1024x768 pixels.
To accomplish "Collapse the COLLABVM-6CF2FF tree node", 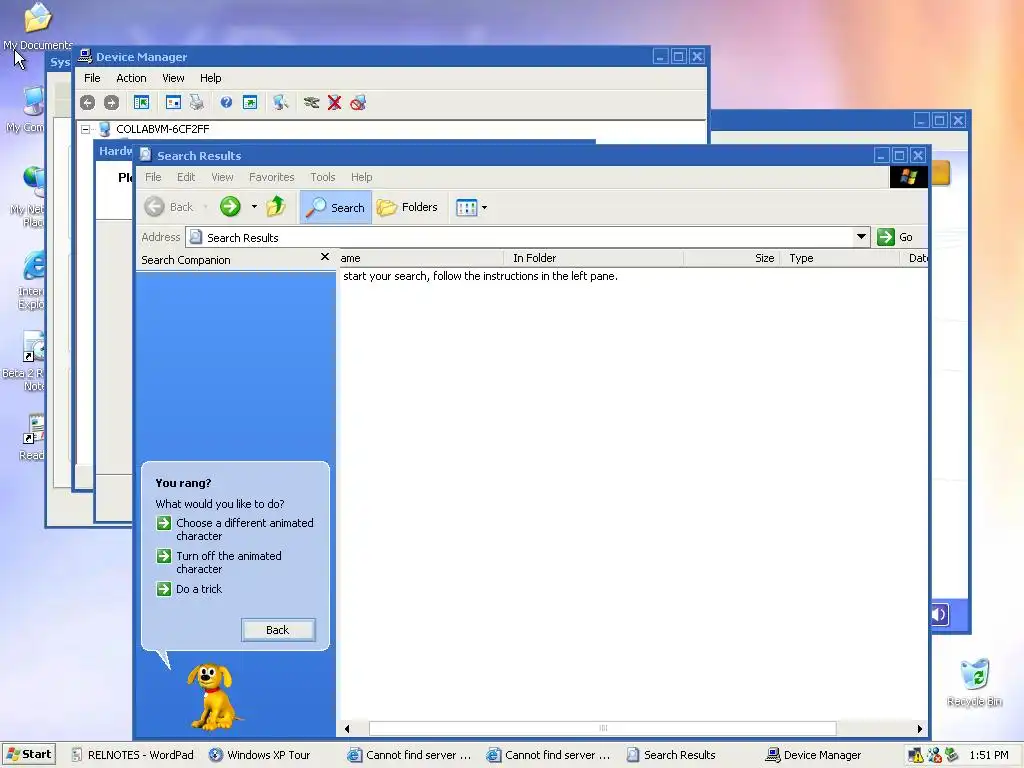I will point(85,129).
